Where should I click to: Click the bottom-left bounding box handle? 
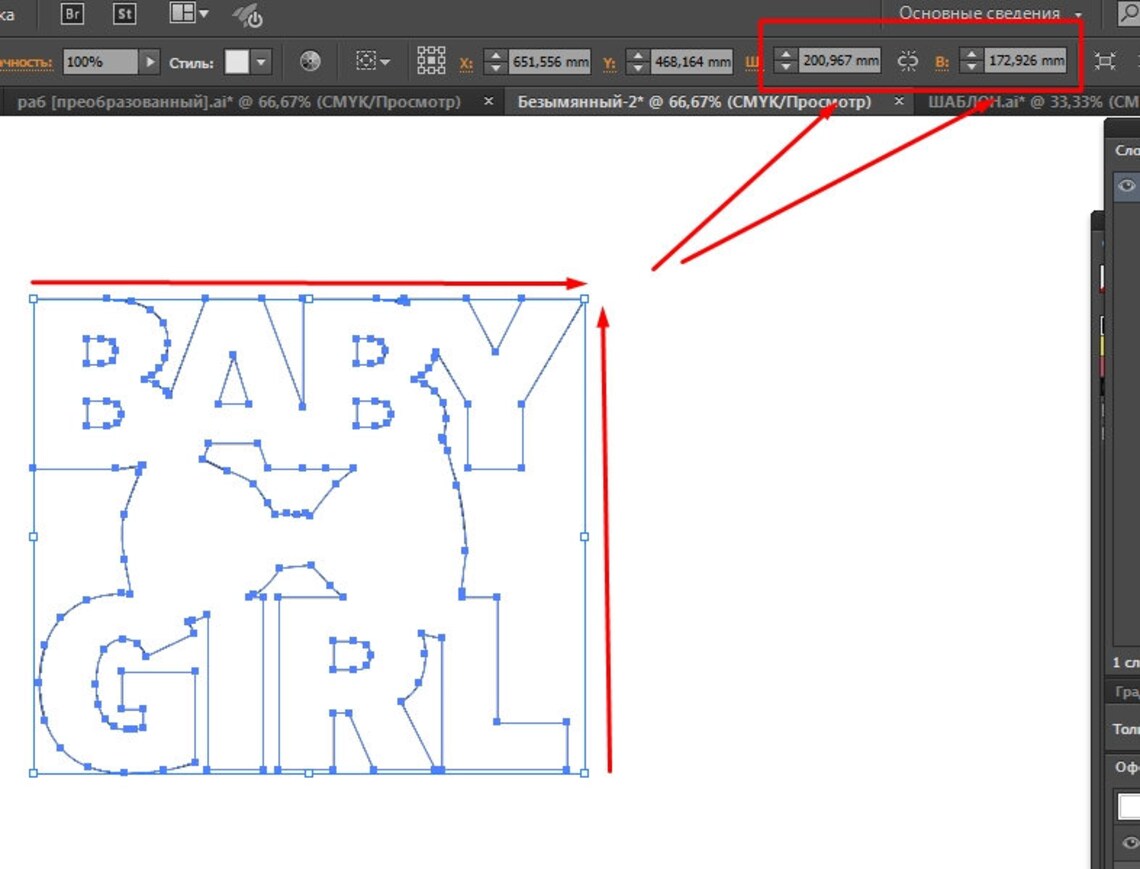click(33, 773)
